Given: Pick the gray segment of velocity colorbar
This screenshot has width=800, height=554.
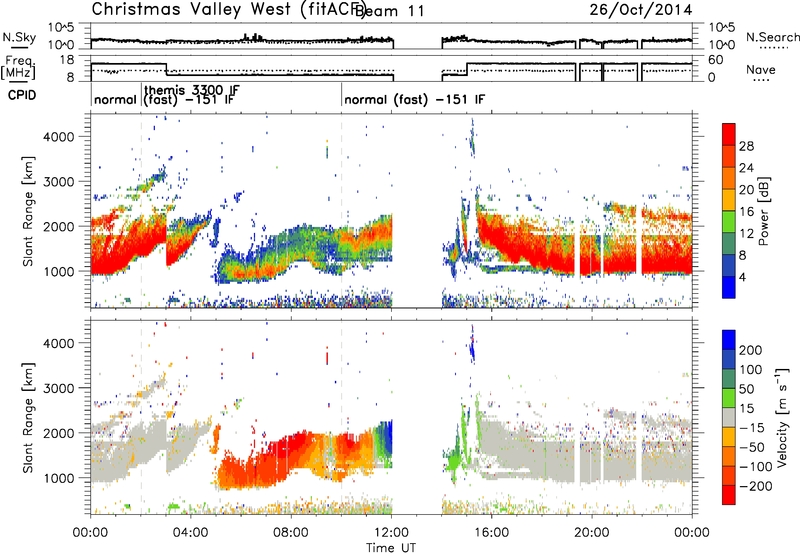Looking at the screenshot, I should 729,417.
